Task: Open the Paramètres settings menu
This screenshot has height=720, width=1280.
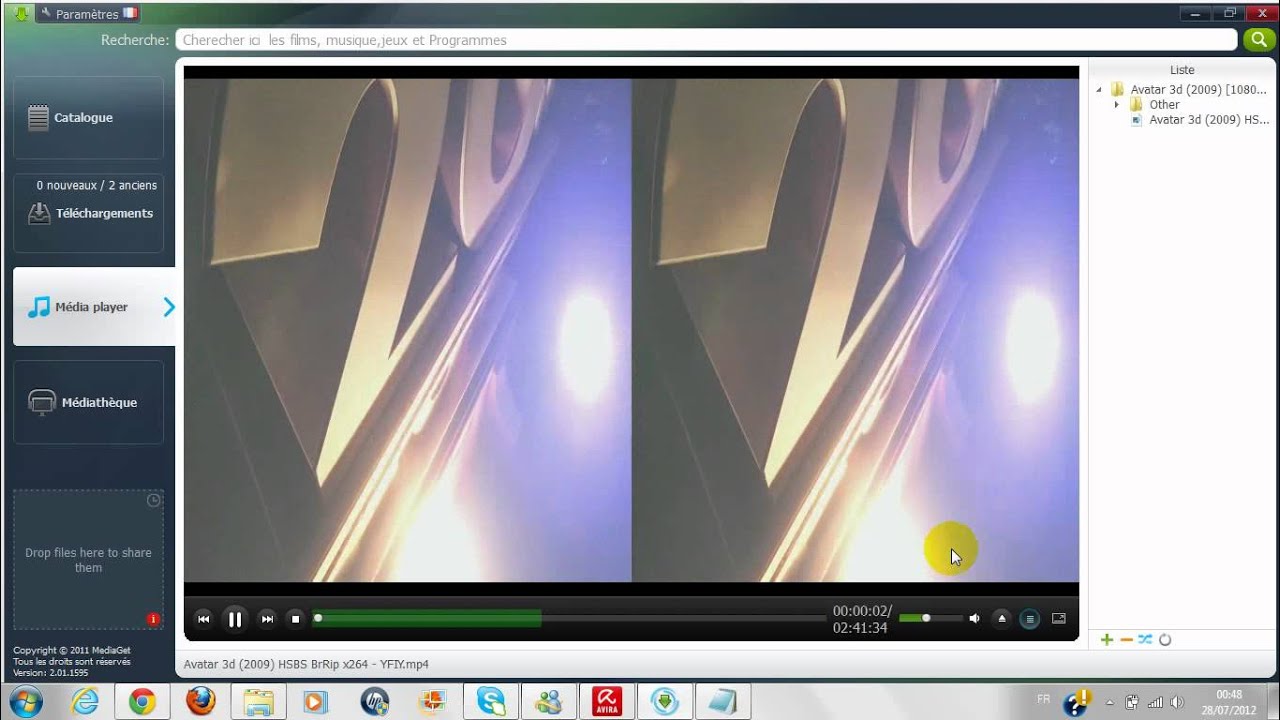Action: coord(86,14)
